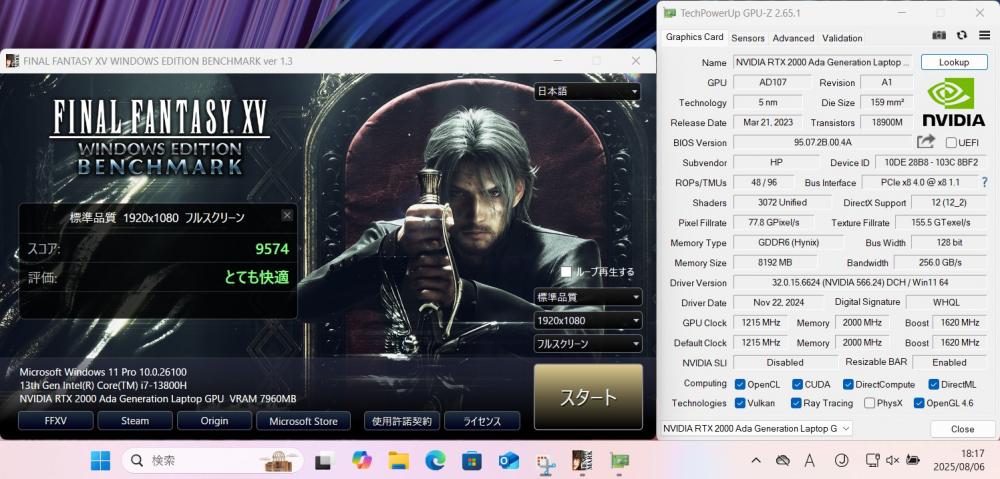Click the muted volume tray icon
1000x479 pixels.
click(x=892, y=460)
